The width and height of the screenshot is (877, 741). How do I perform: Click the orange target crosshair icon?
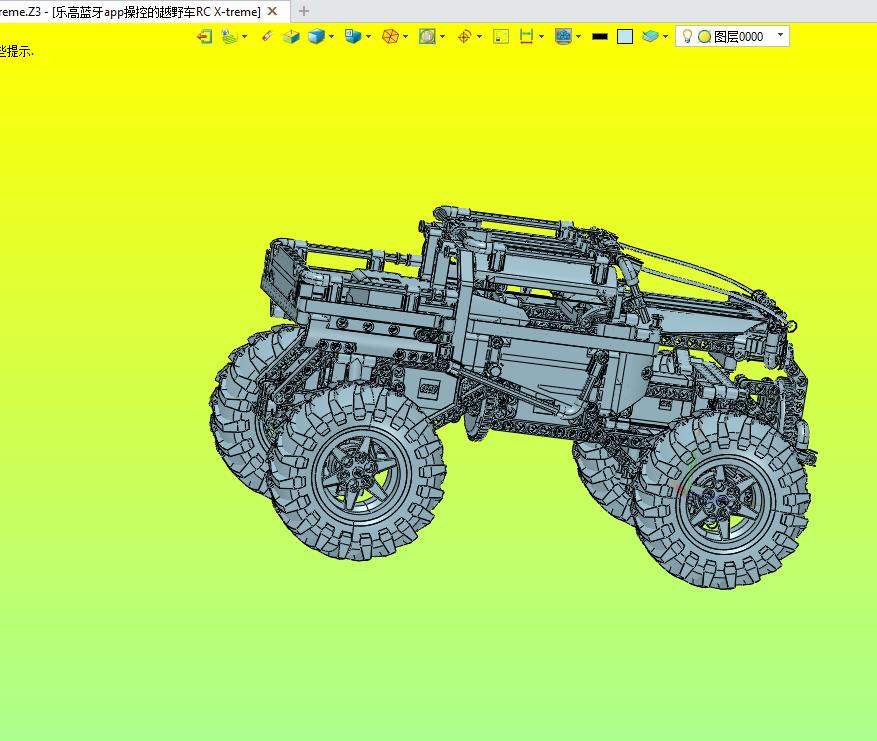pos(464,37)
